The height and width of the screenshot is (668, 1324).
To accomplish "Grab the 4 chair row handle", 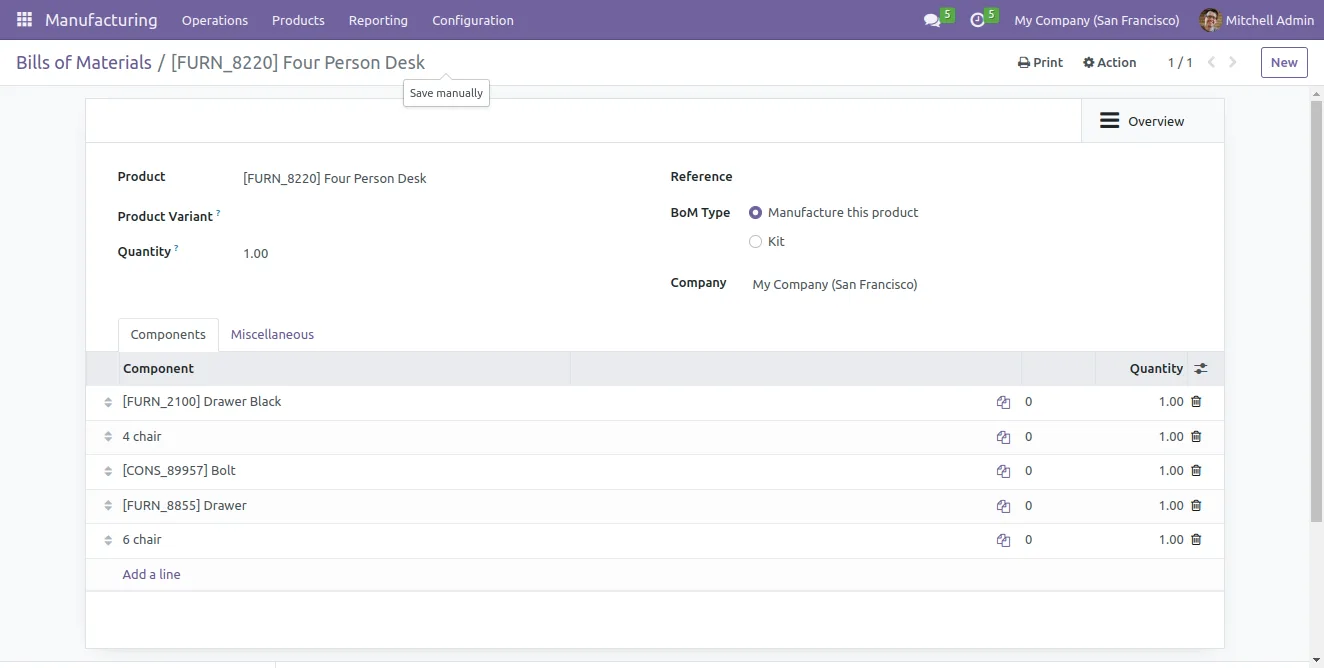I will click(108, 438).
